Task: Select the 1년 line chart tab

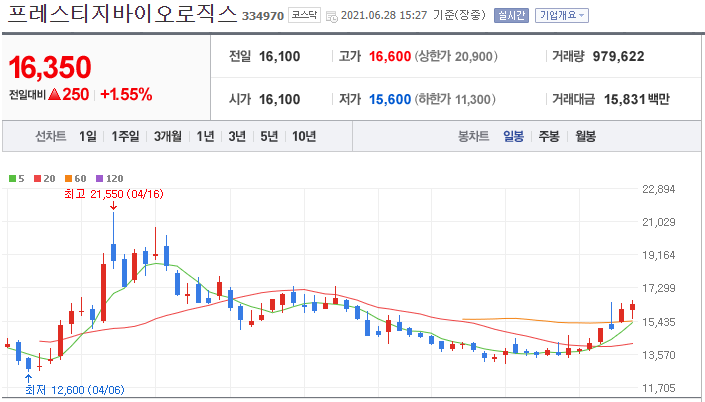Action: 205,136
